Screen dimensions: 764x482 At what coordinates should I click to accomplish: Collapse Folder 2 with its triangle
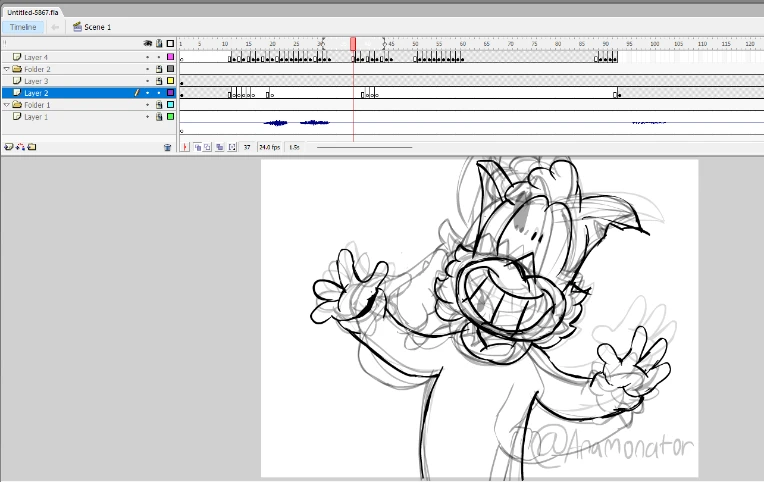[6, 69]
